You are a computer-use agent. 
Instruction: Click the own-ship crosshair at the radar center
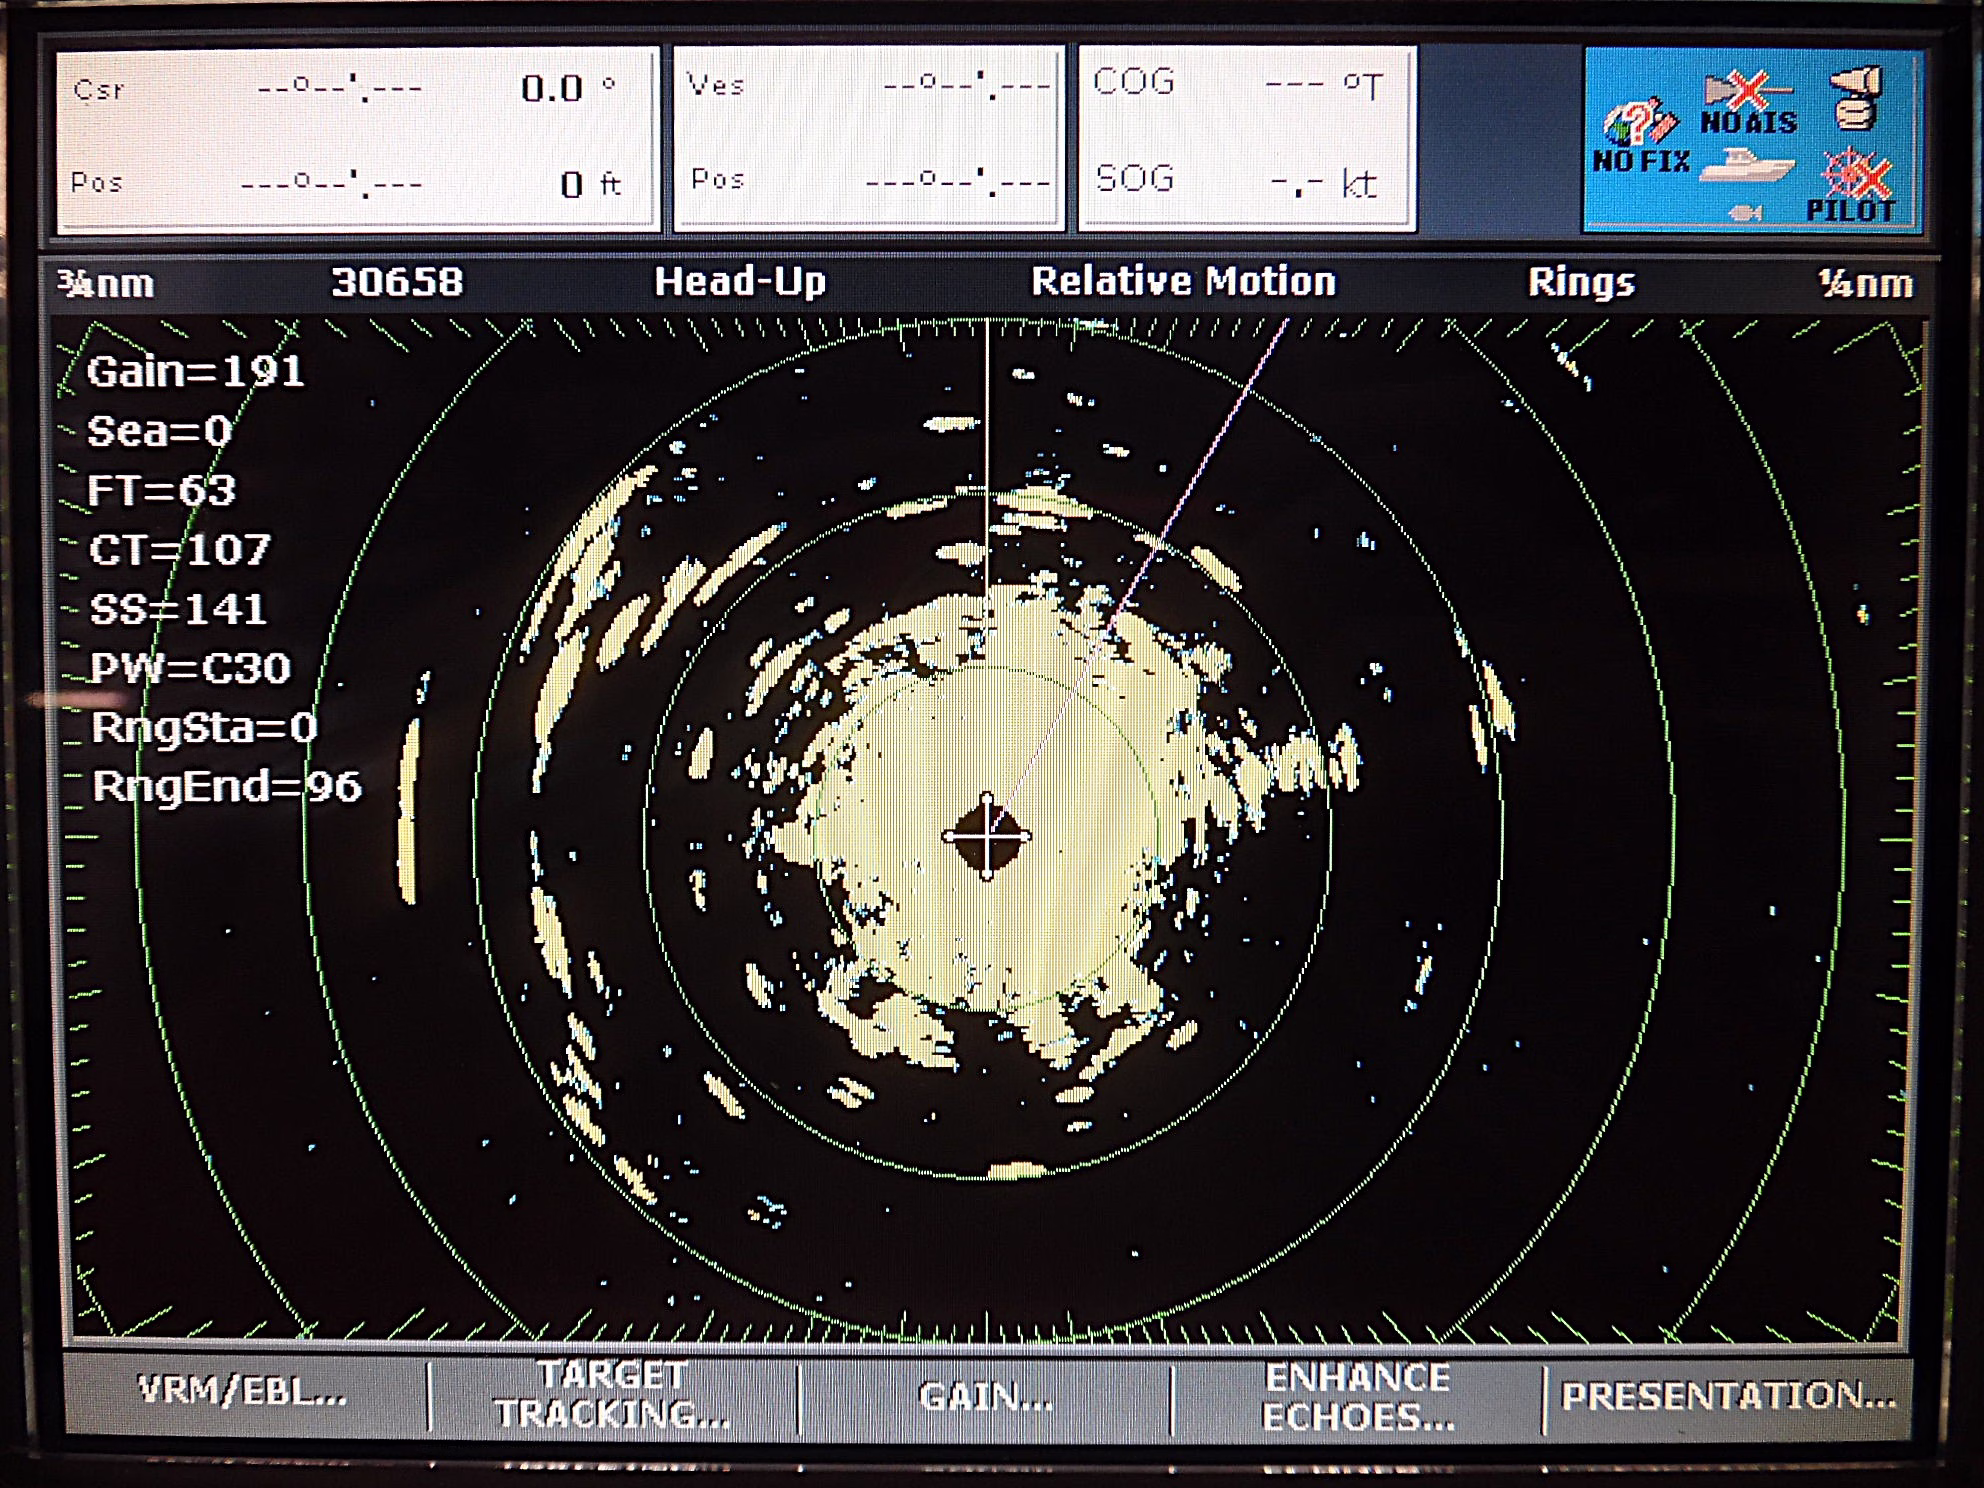click(987, 837)
